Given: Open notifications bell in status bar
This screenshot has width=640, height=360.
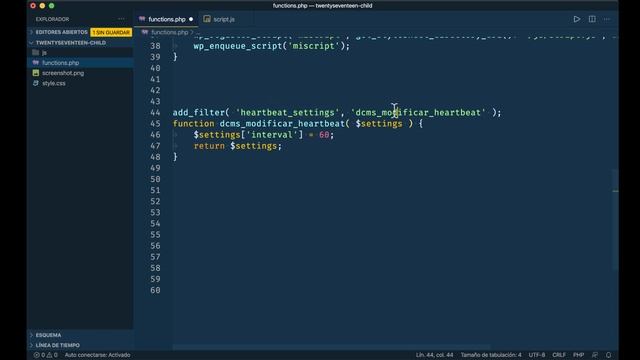Looking at the screenshot, I should tap(609, 355).
